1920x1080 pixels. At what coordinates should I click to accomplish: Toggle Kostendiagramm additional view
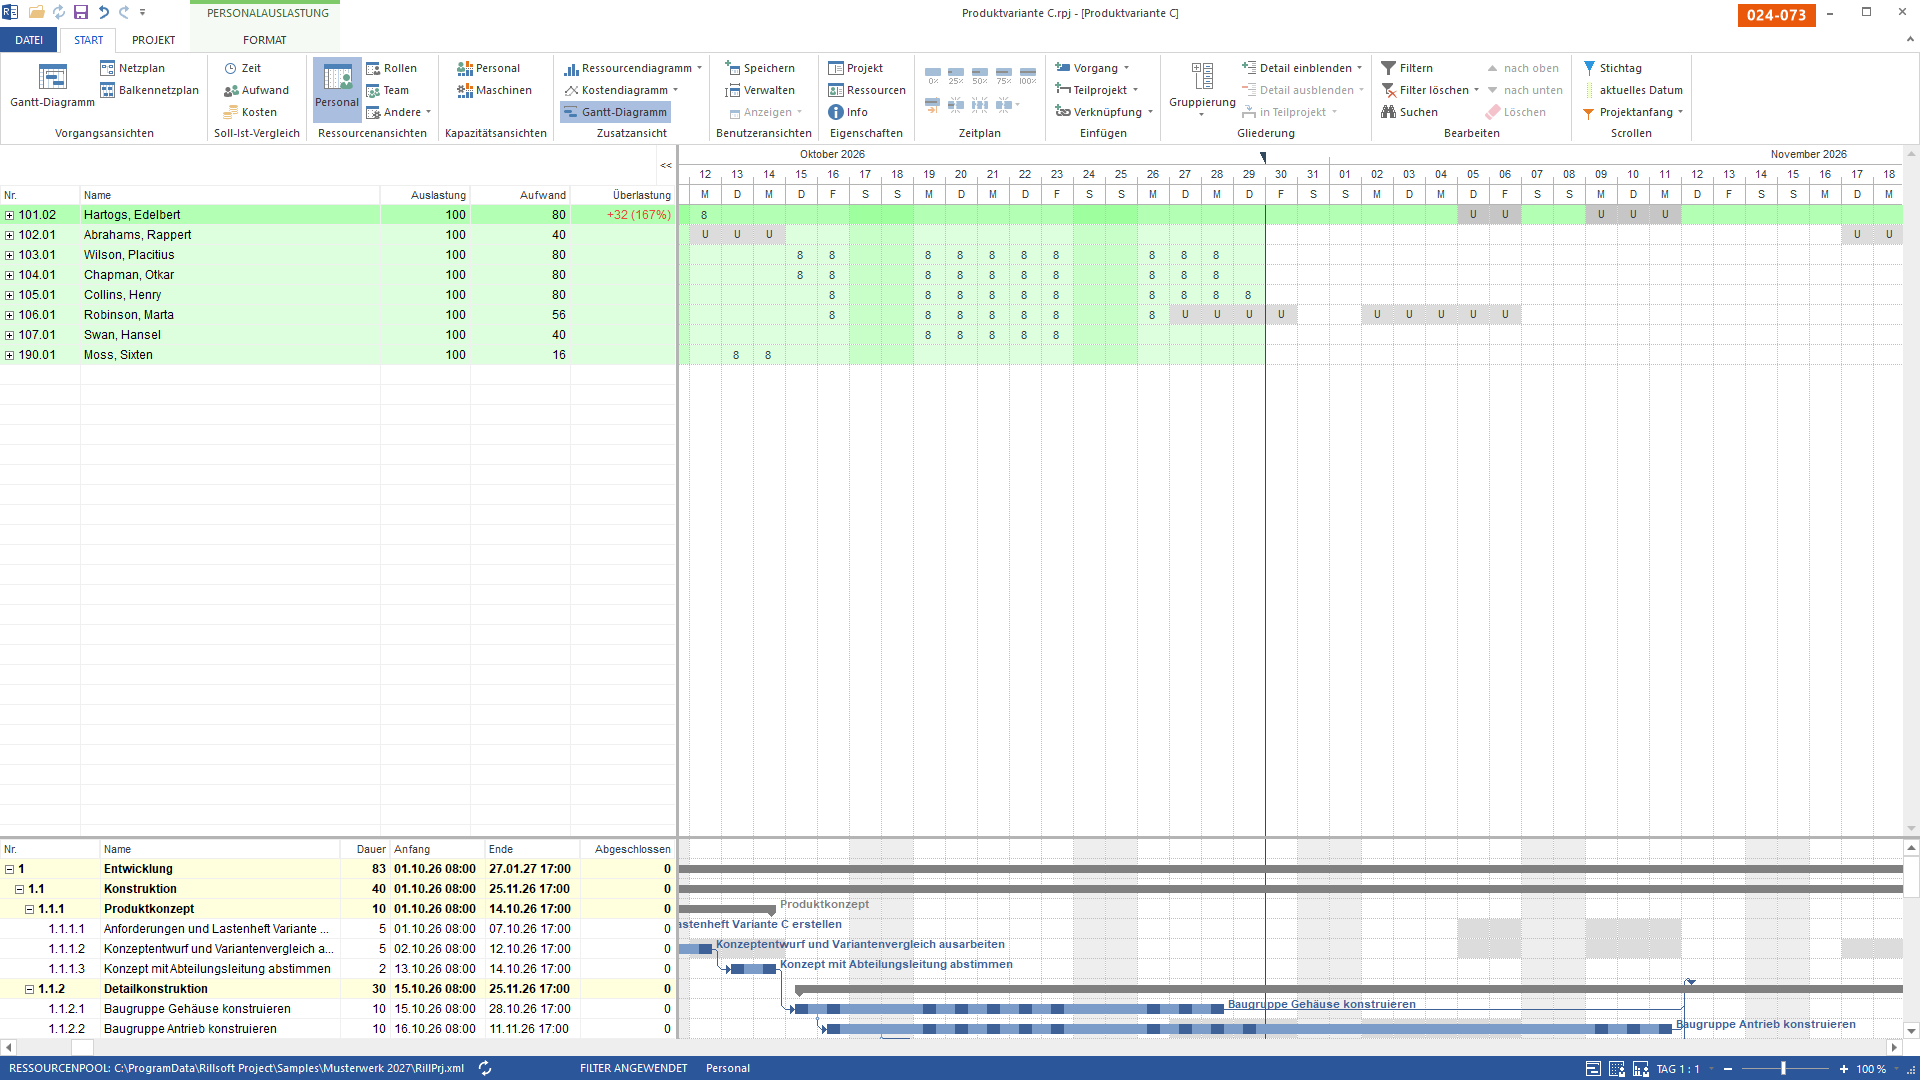pos(621,90)
